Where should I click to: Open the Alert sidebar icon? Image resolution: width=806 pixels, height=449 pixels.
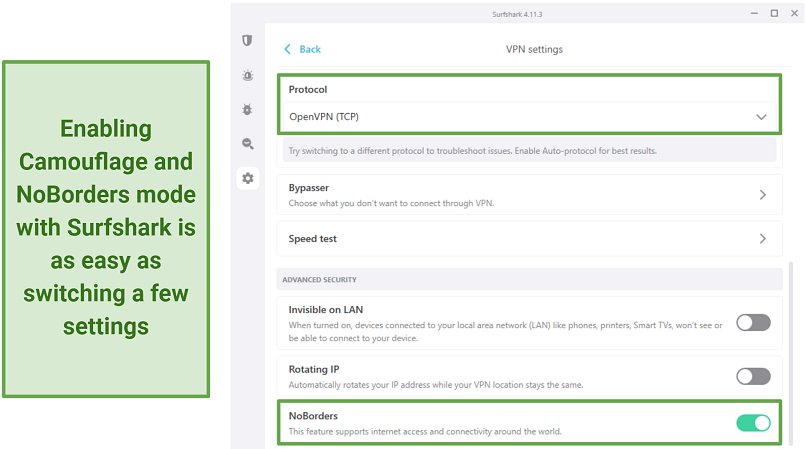tap(248, 76)
